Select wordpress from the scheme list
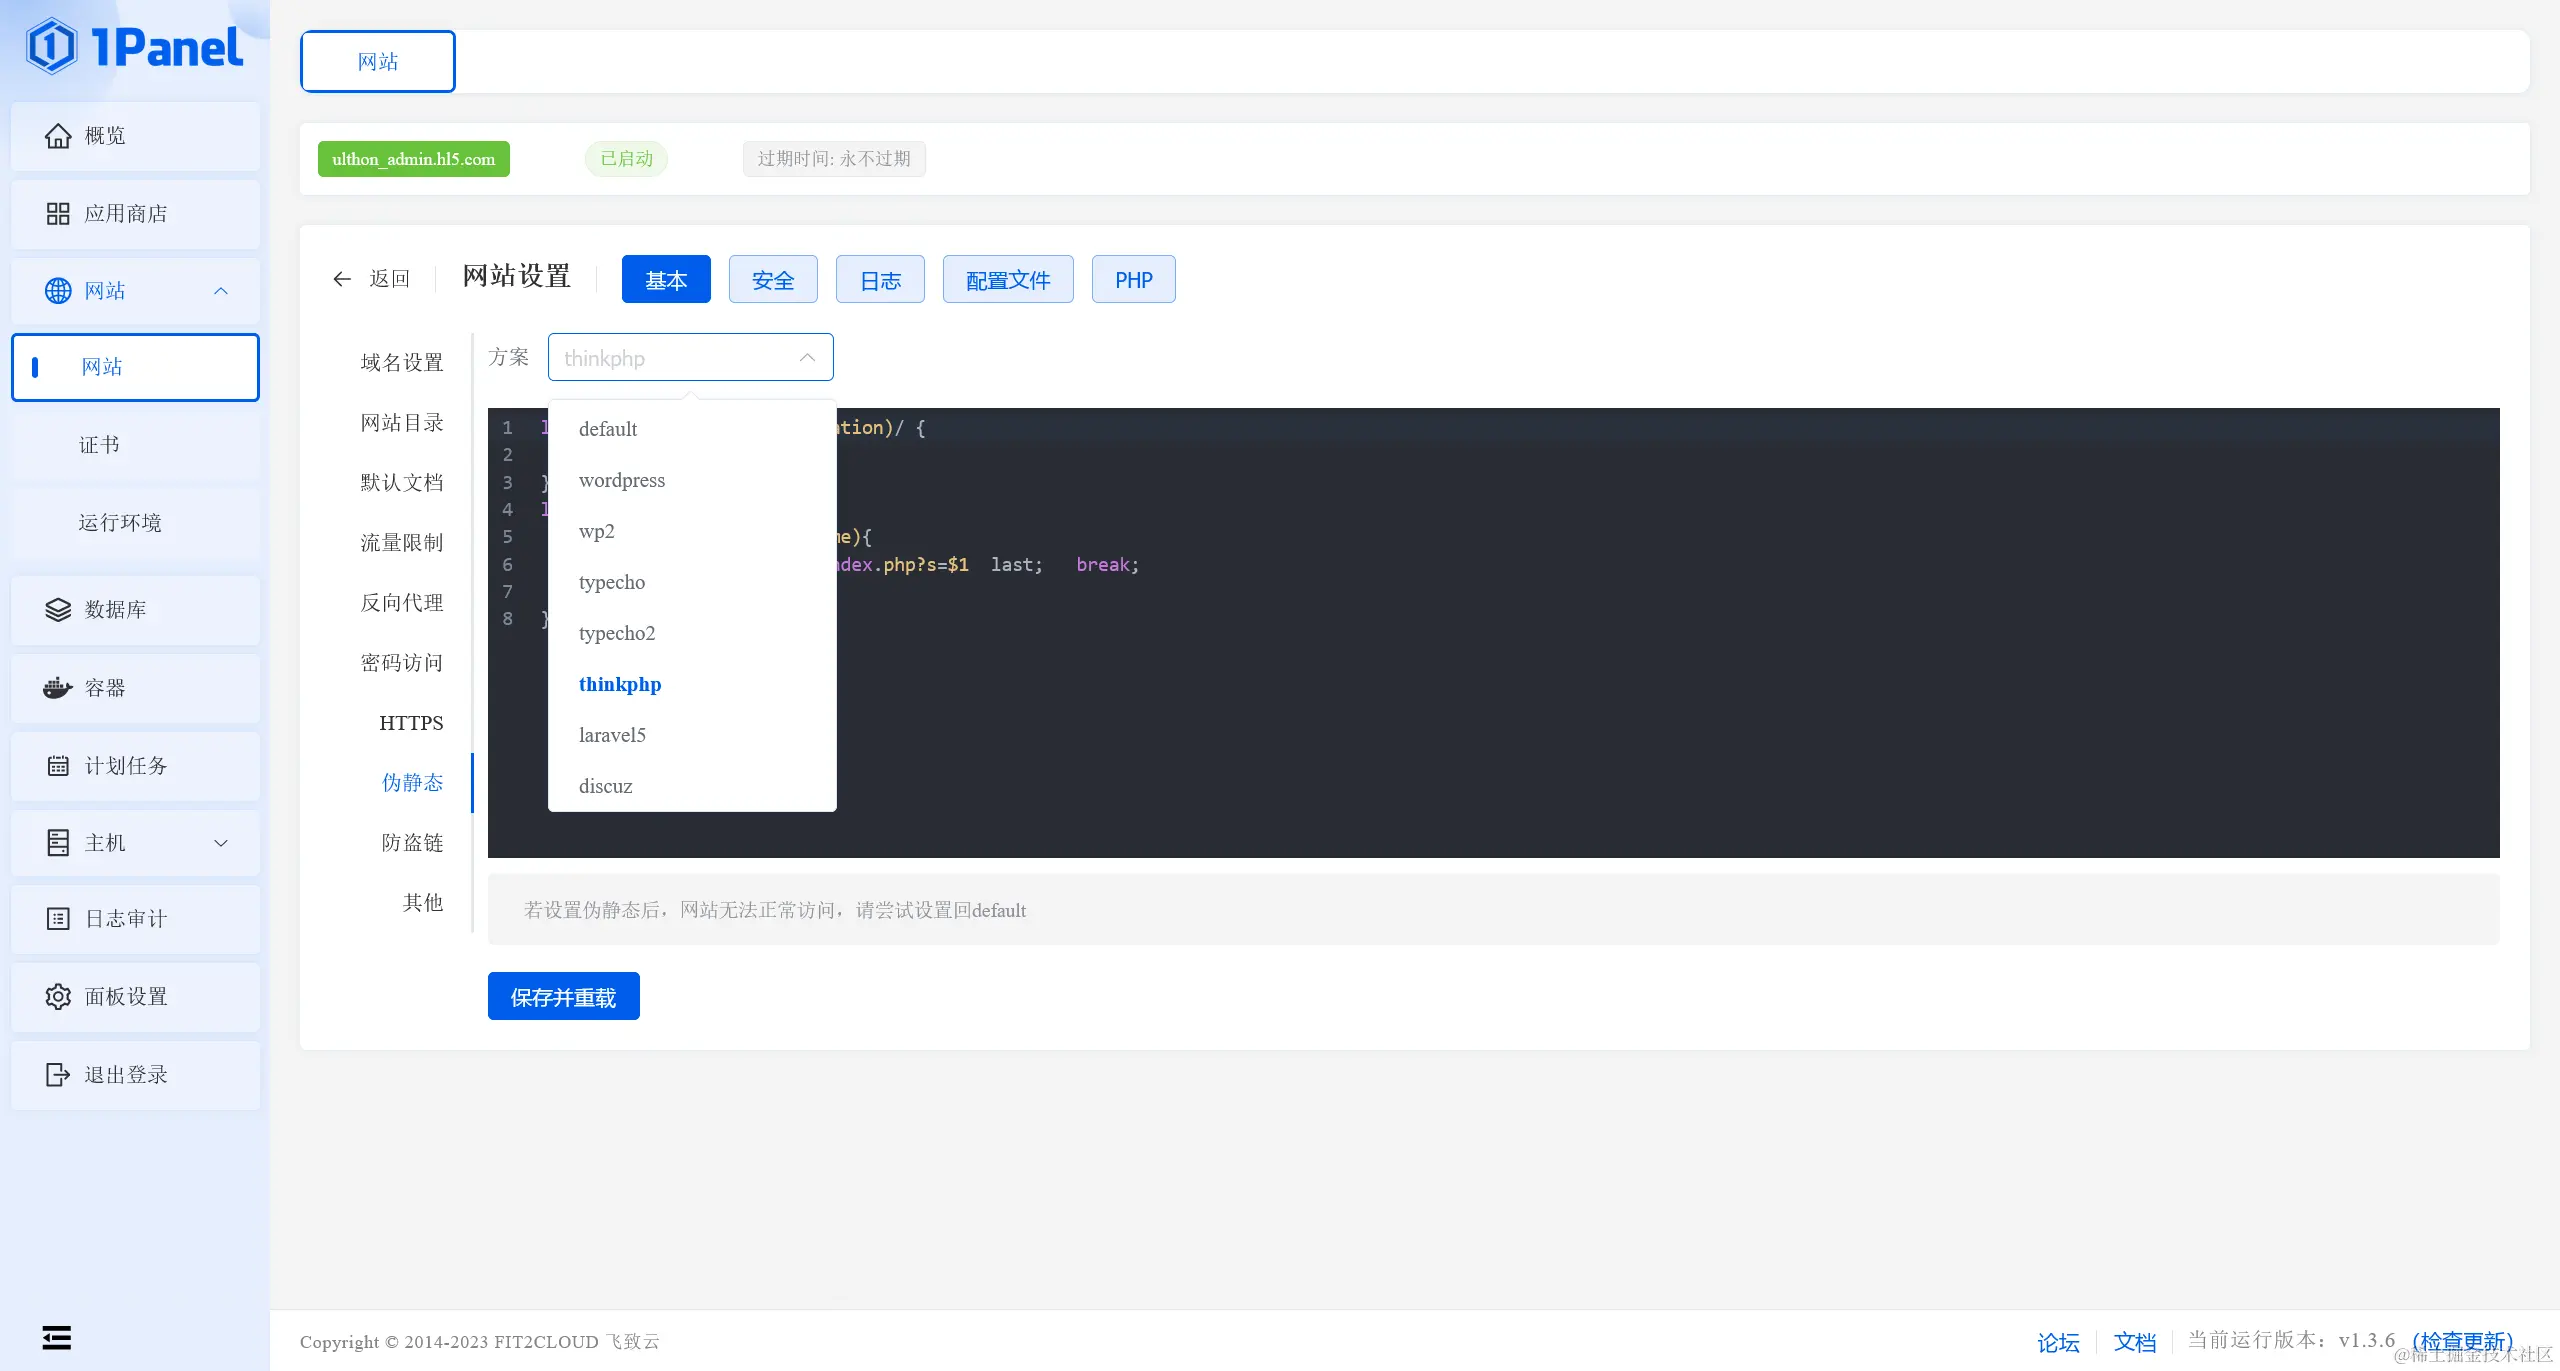The height and width of the screenshot is (1371, 2560). [622, 480]
